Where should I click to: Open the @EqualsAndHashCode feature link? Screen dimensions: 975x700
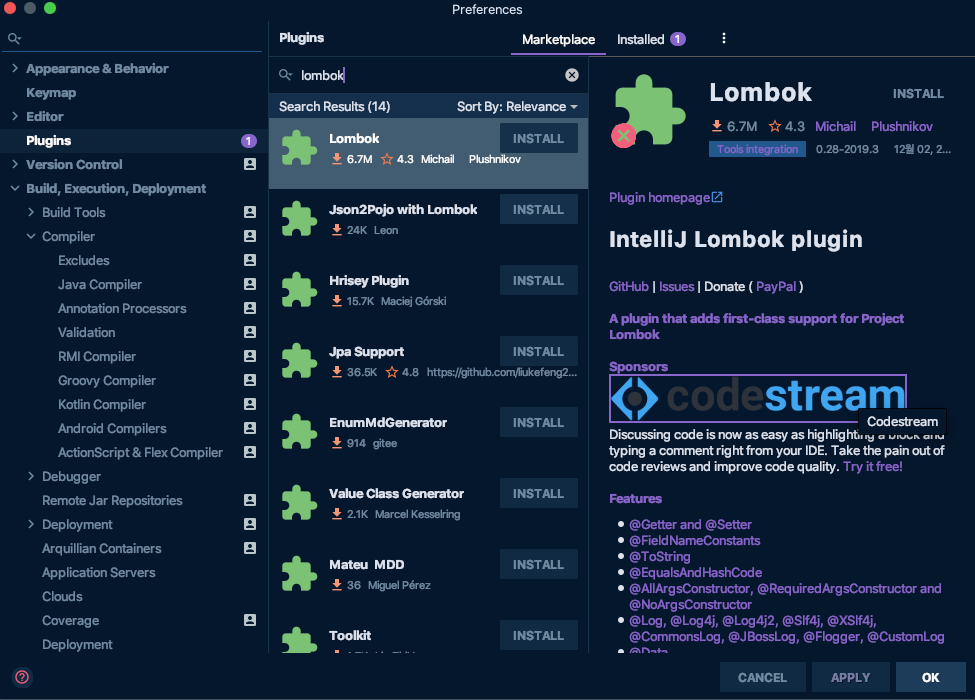pos(695,573)
